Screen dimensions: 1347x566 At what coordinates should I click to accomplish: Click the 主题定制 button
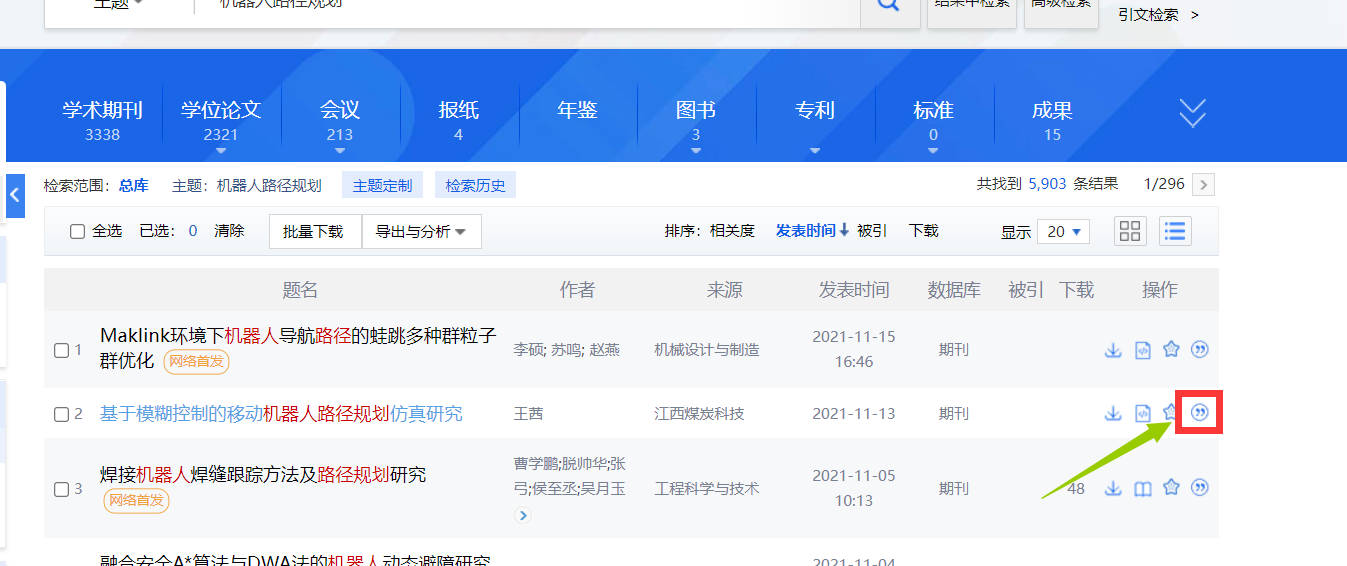[382, 185]
